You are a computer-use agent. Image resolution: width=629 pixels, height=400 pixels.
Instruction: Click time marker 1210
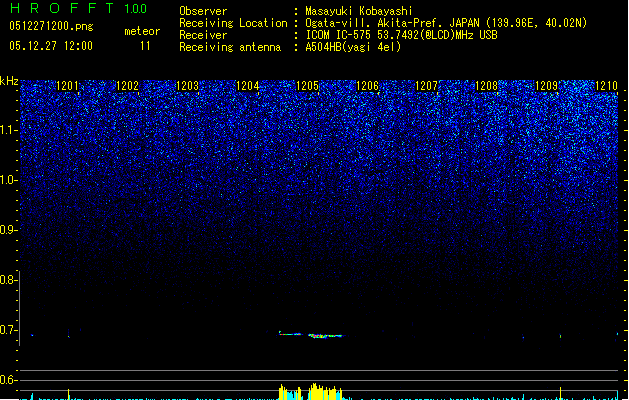point(606,86)
